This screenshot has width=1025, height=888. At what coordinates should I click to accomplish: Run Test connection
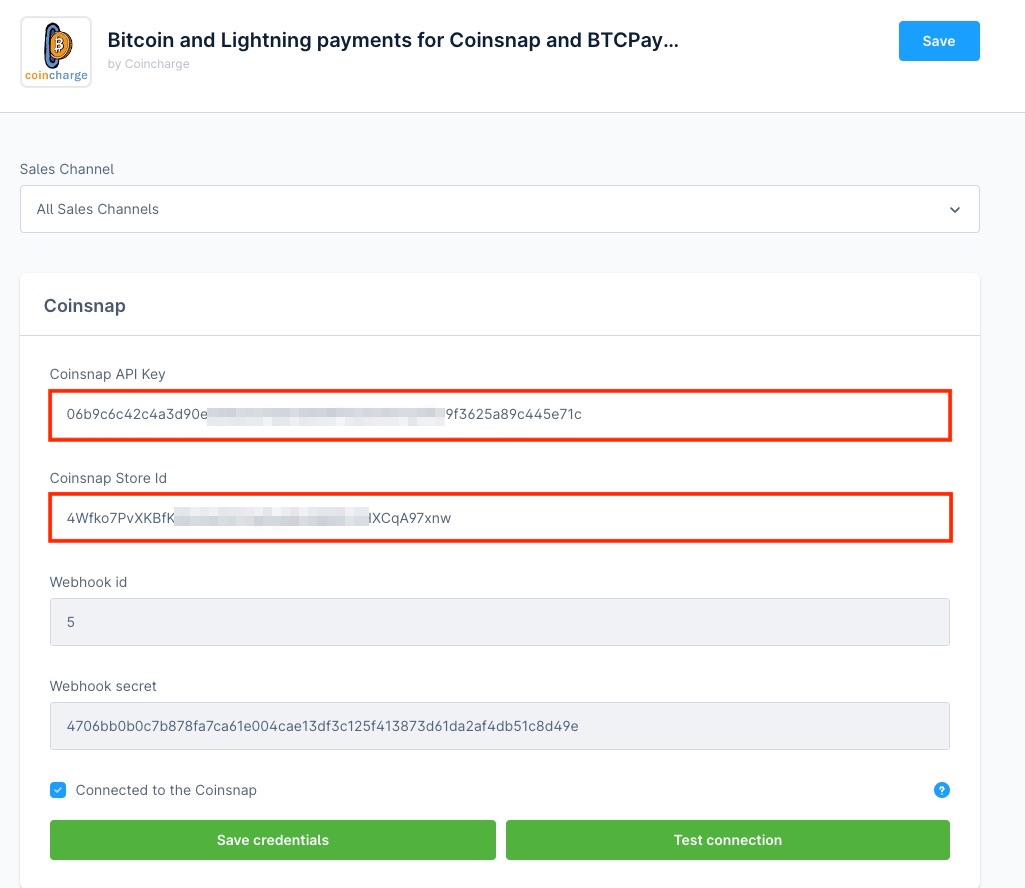(x=727, y=840)
